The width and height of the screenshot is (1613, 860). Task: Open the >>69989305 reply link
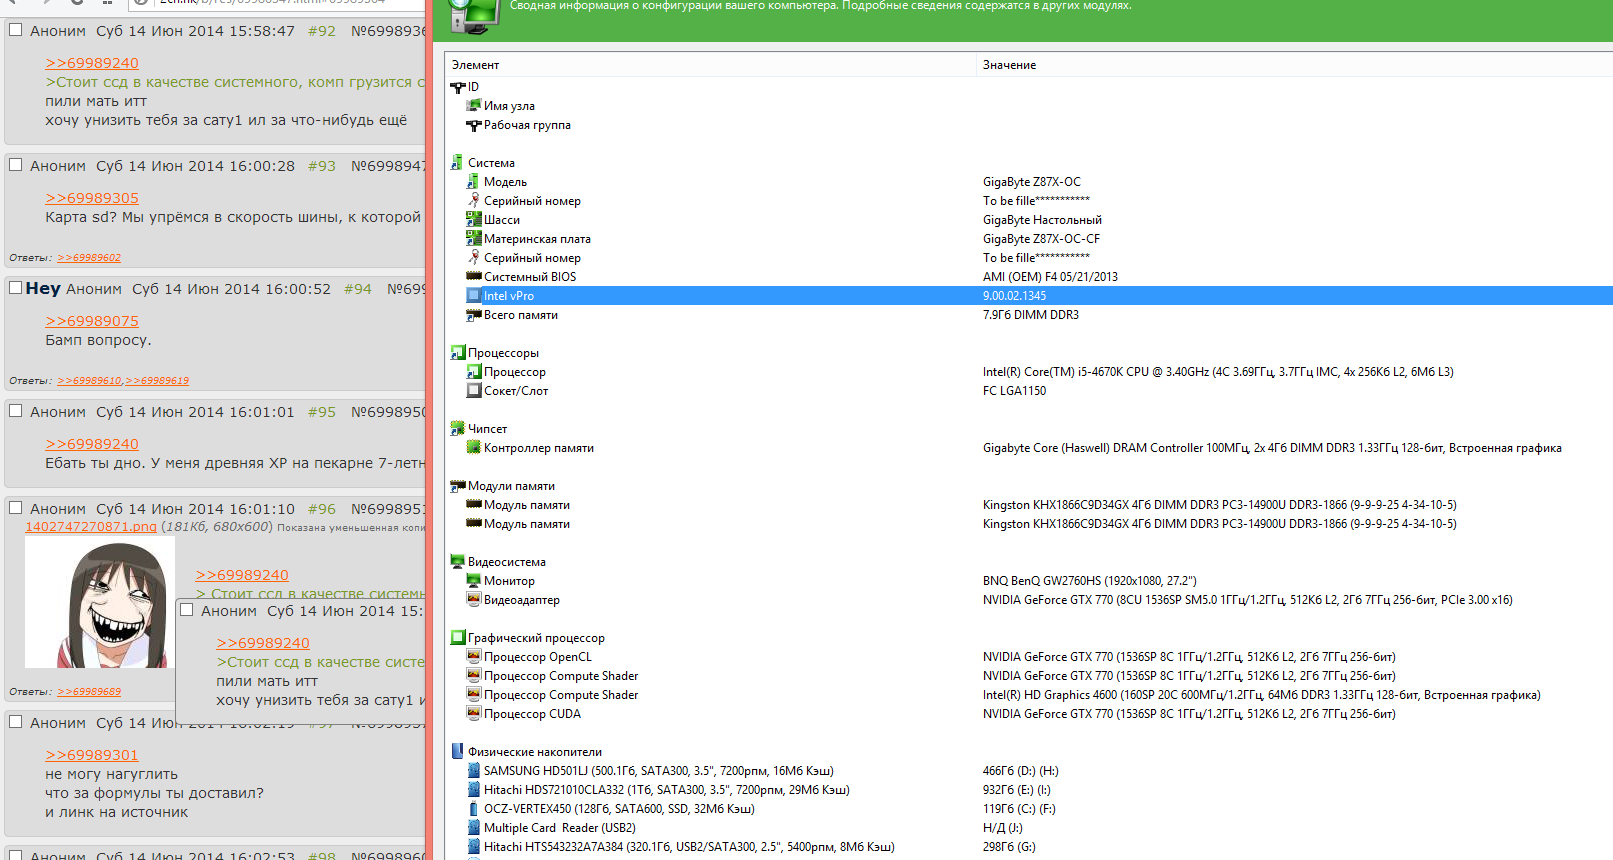[x=92, y=198]
